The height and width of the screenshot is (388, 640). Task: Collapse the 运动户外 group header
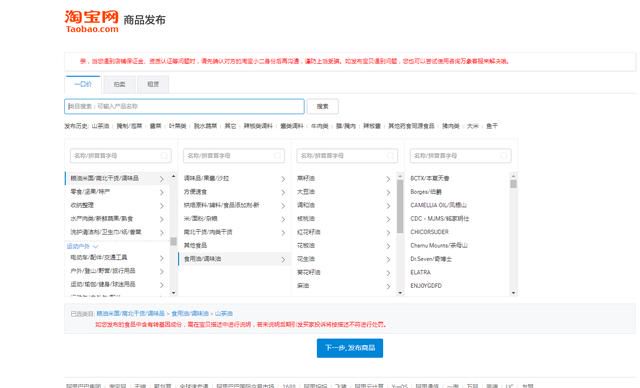click(x=82, y=246)
